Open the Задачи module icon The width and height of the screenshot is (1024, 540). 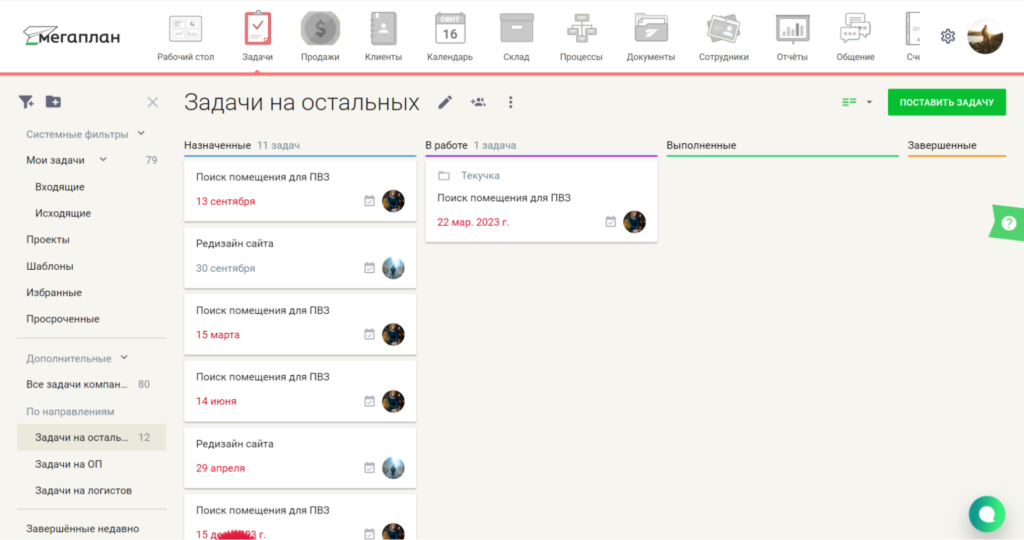coord(257,29)
